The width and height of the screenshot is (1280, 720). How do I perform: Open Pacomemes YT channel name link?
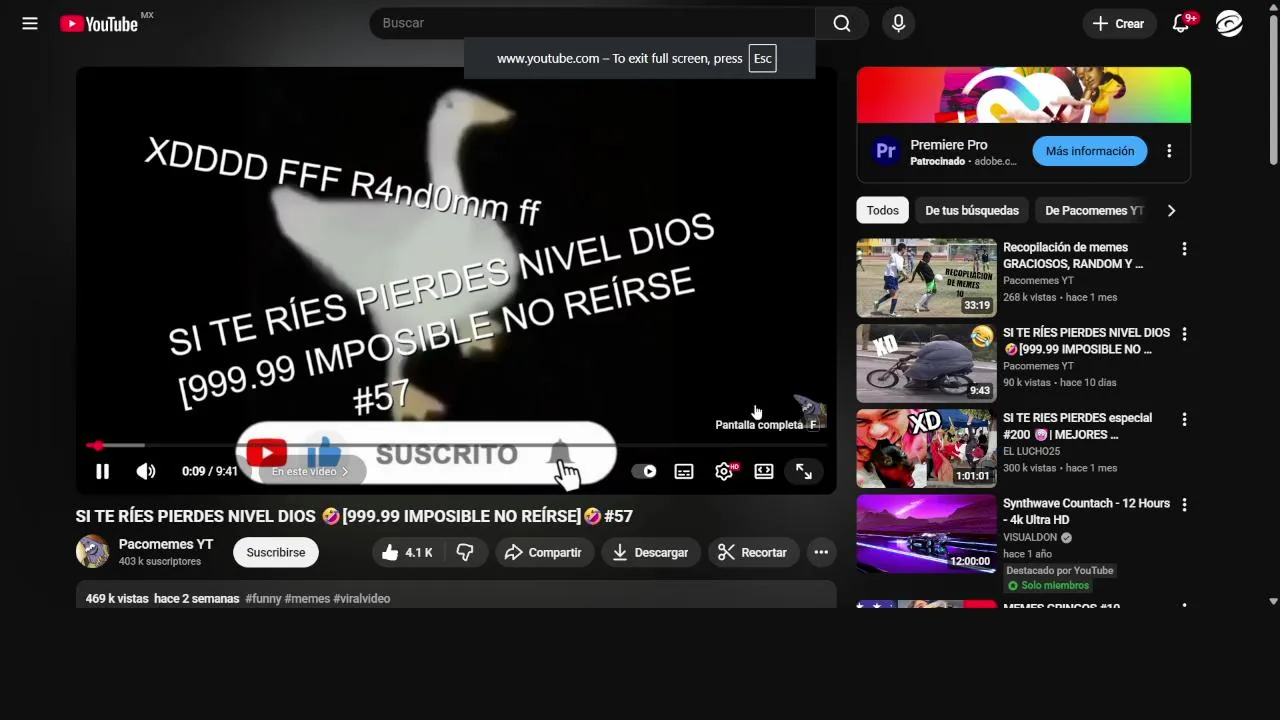tap(166, 544)
